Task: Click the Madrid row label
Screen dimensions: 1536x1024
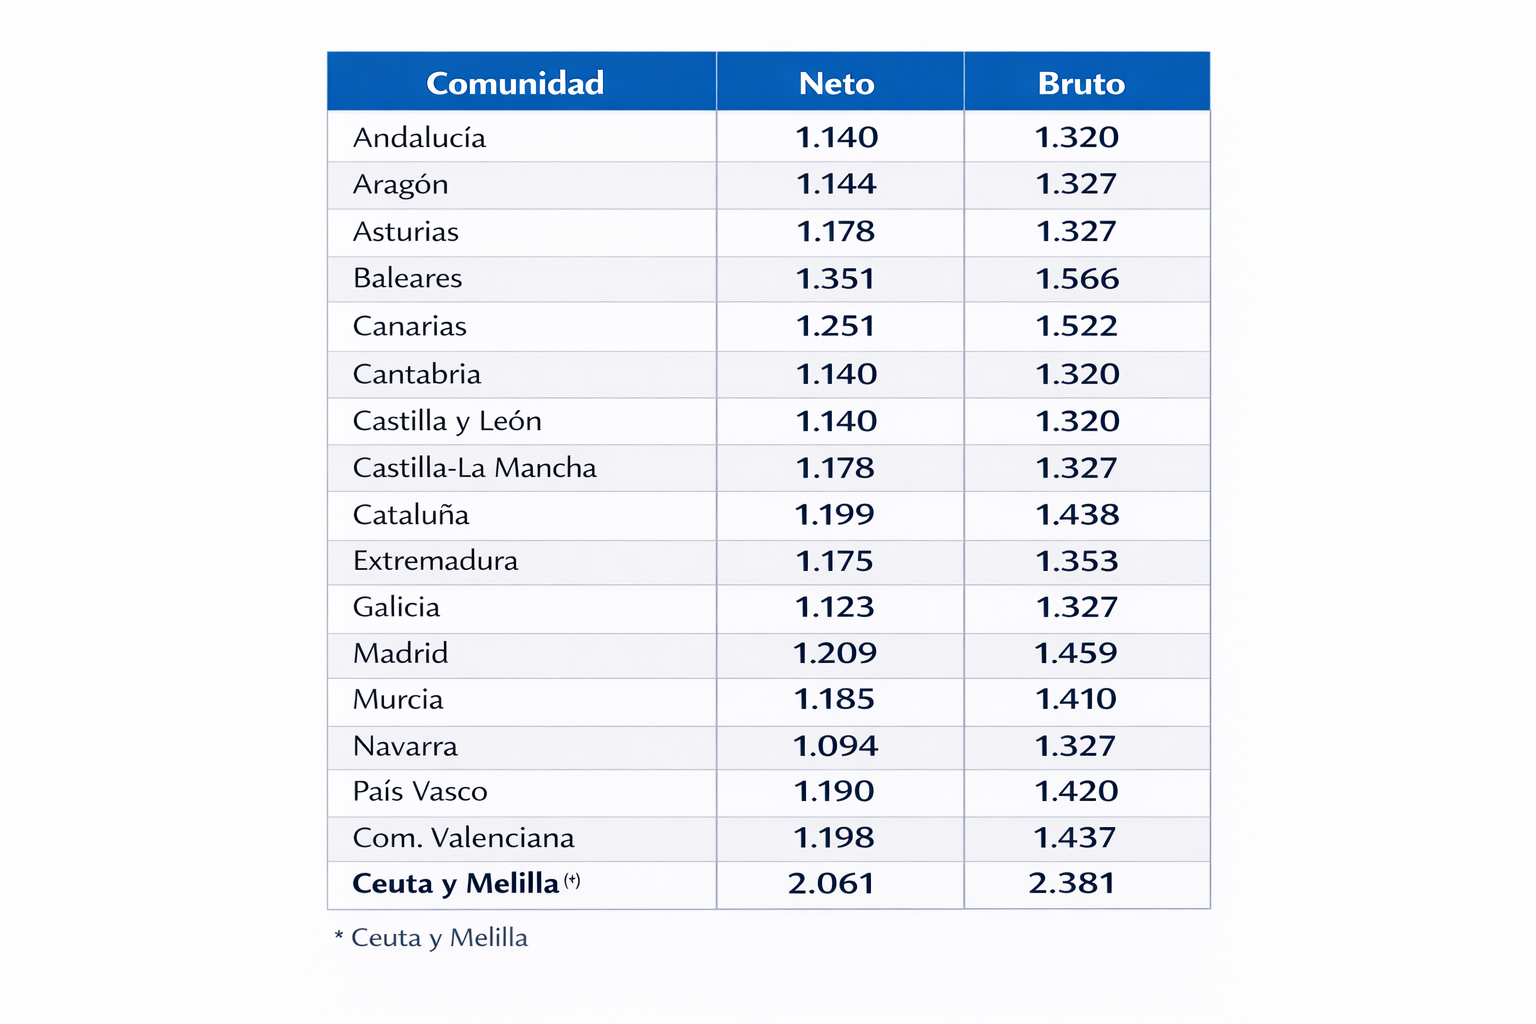Action: [400, 654]
